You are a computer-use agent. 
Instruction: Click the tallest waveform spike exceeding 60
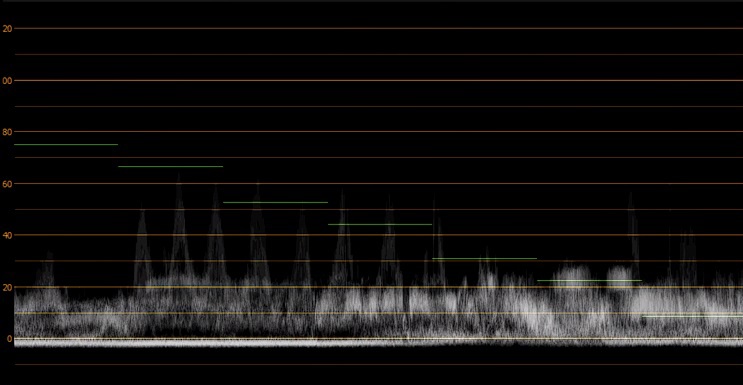[179, 228]
